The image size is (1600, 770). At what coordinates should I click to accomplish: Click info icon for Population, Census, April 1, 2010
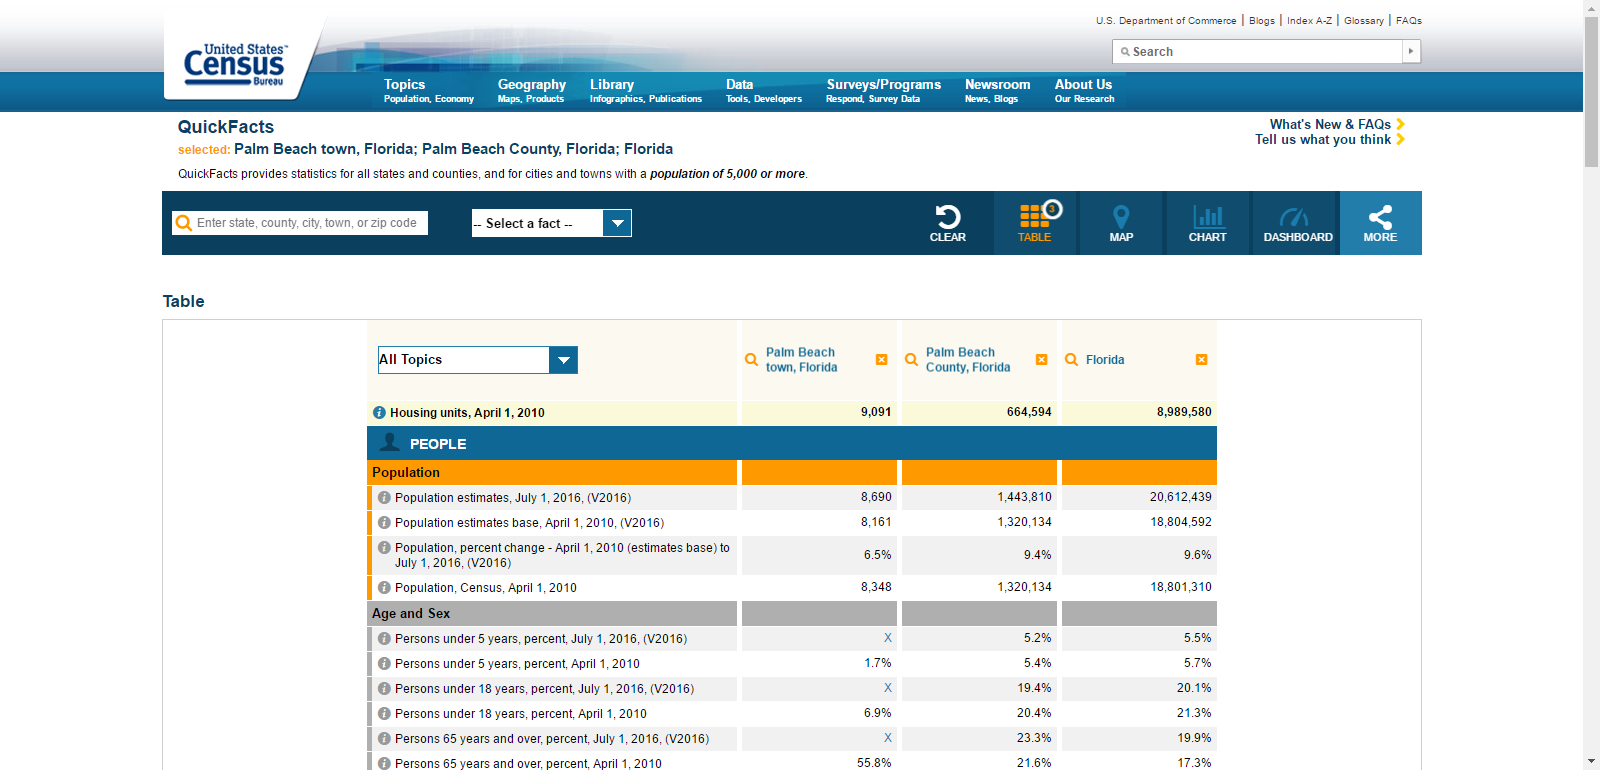pyautogui.click(x=384, y=587)
